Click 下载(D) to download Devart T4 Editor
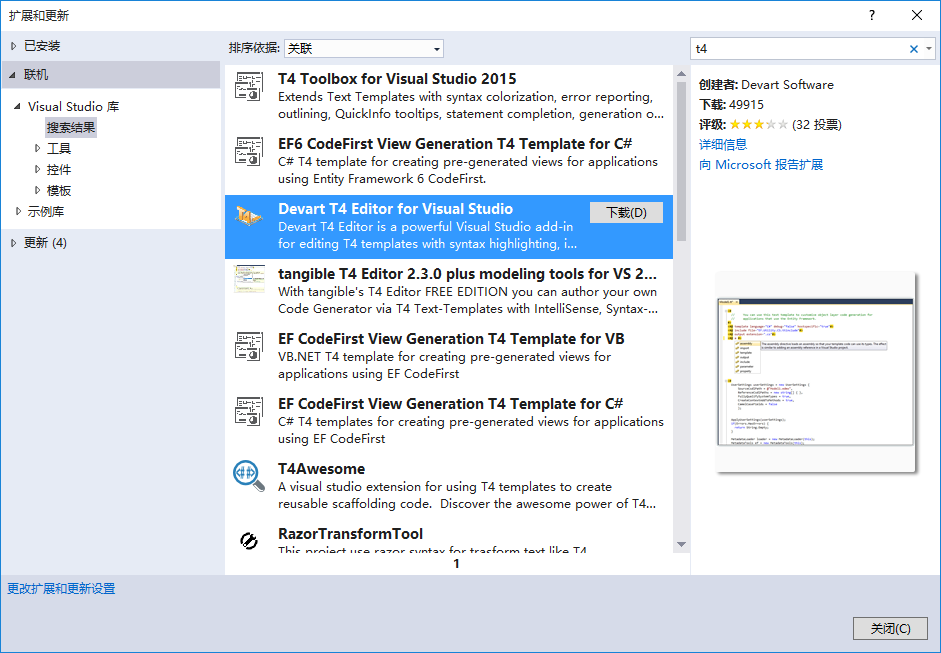The height and width of the screenshot is (653, 941). [x=626, y=212]
